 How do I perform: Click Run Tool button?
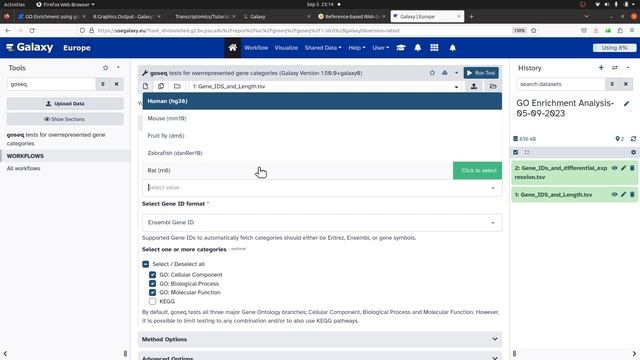[481, 73]
